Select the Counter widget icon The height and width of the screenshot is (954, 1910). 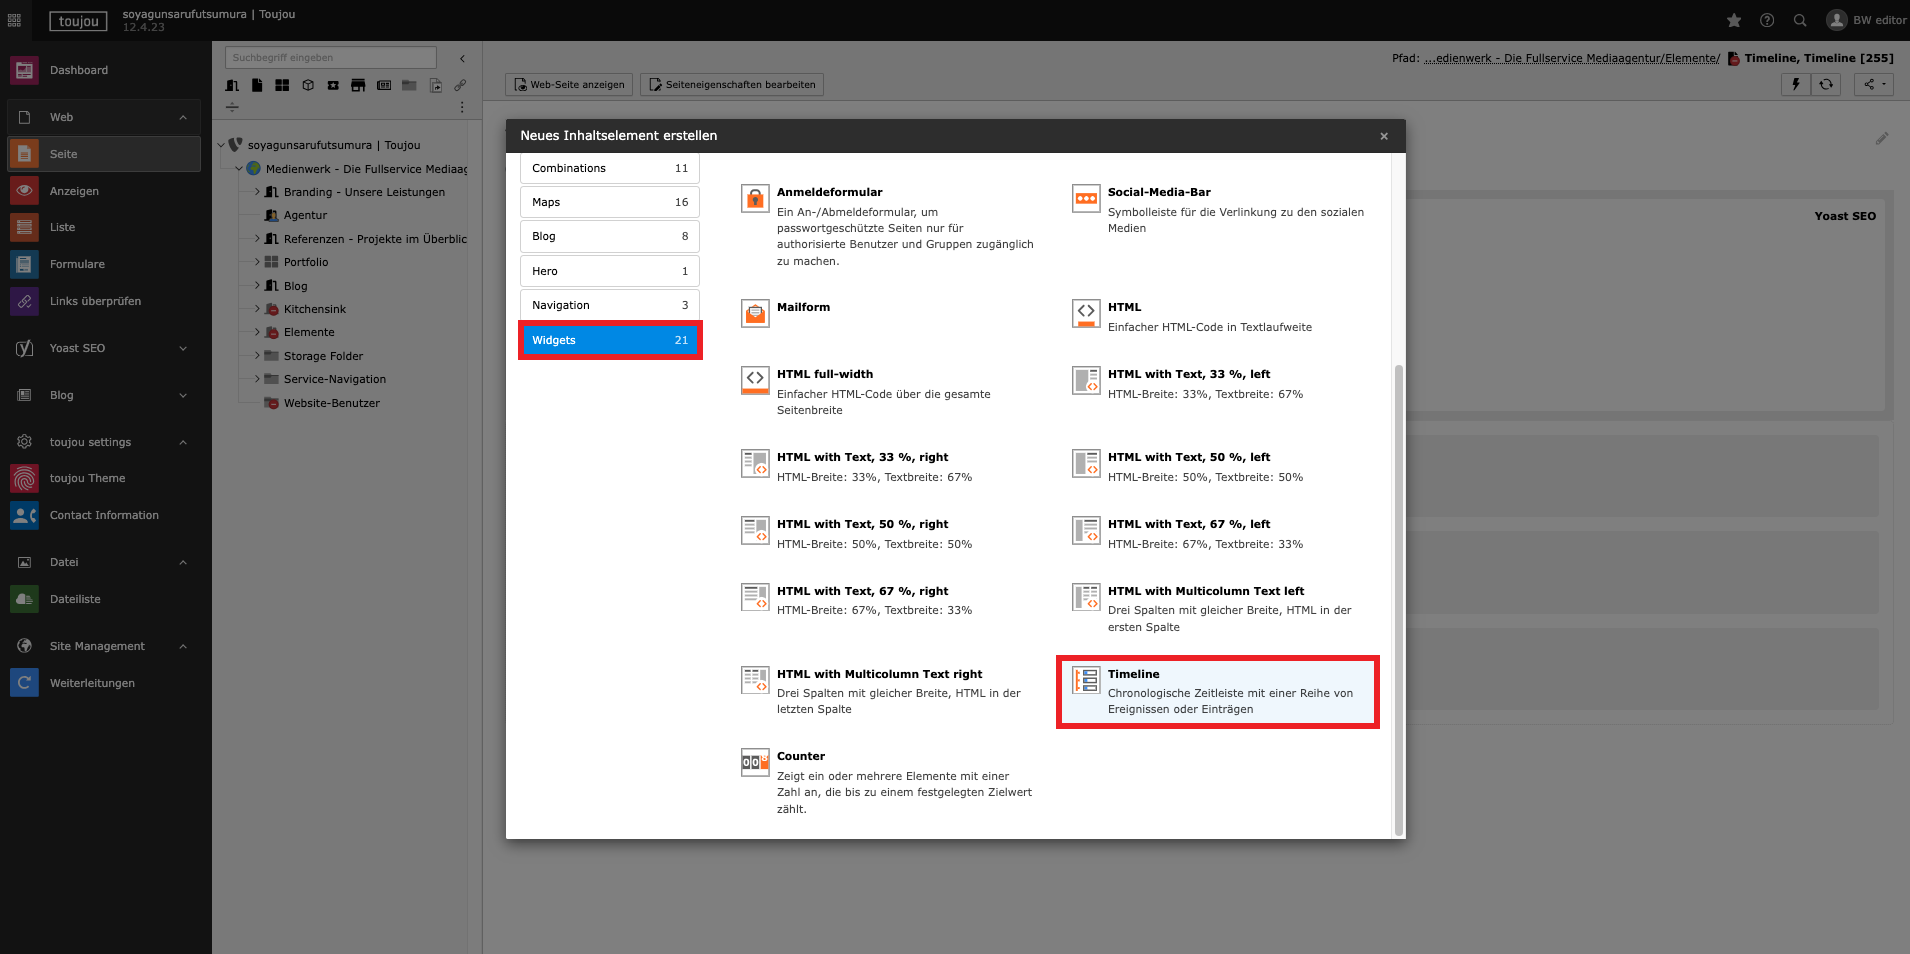(x=755, y=763)
